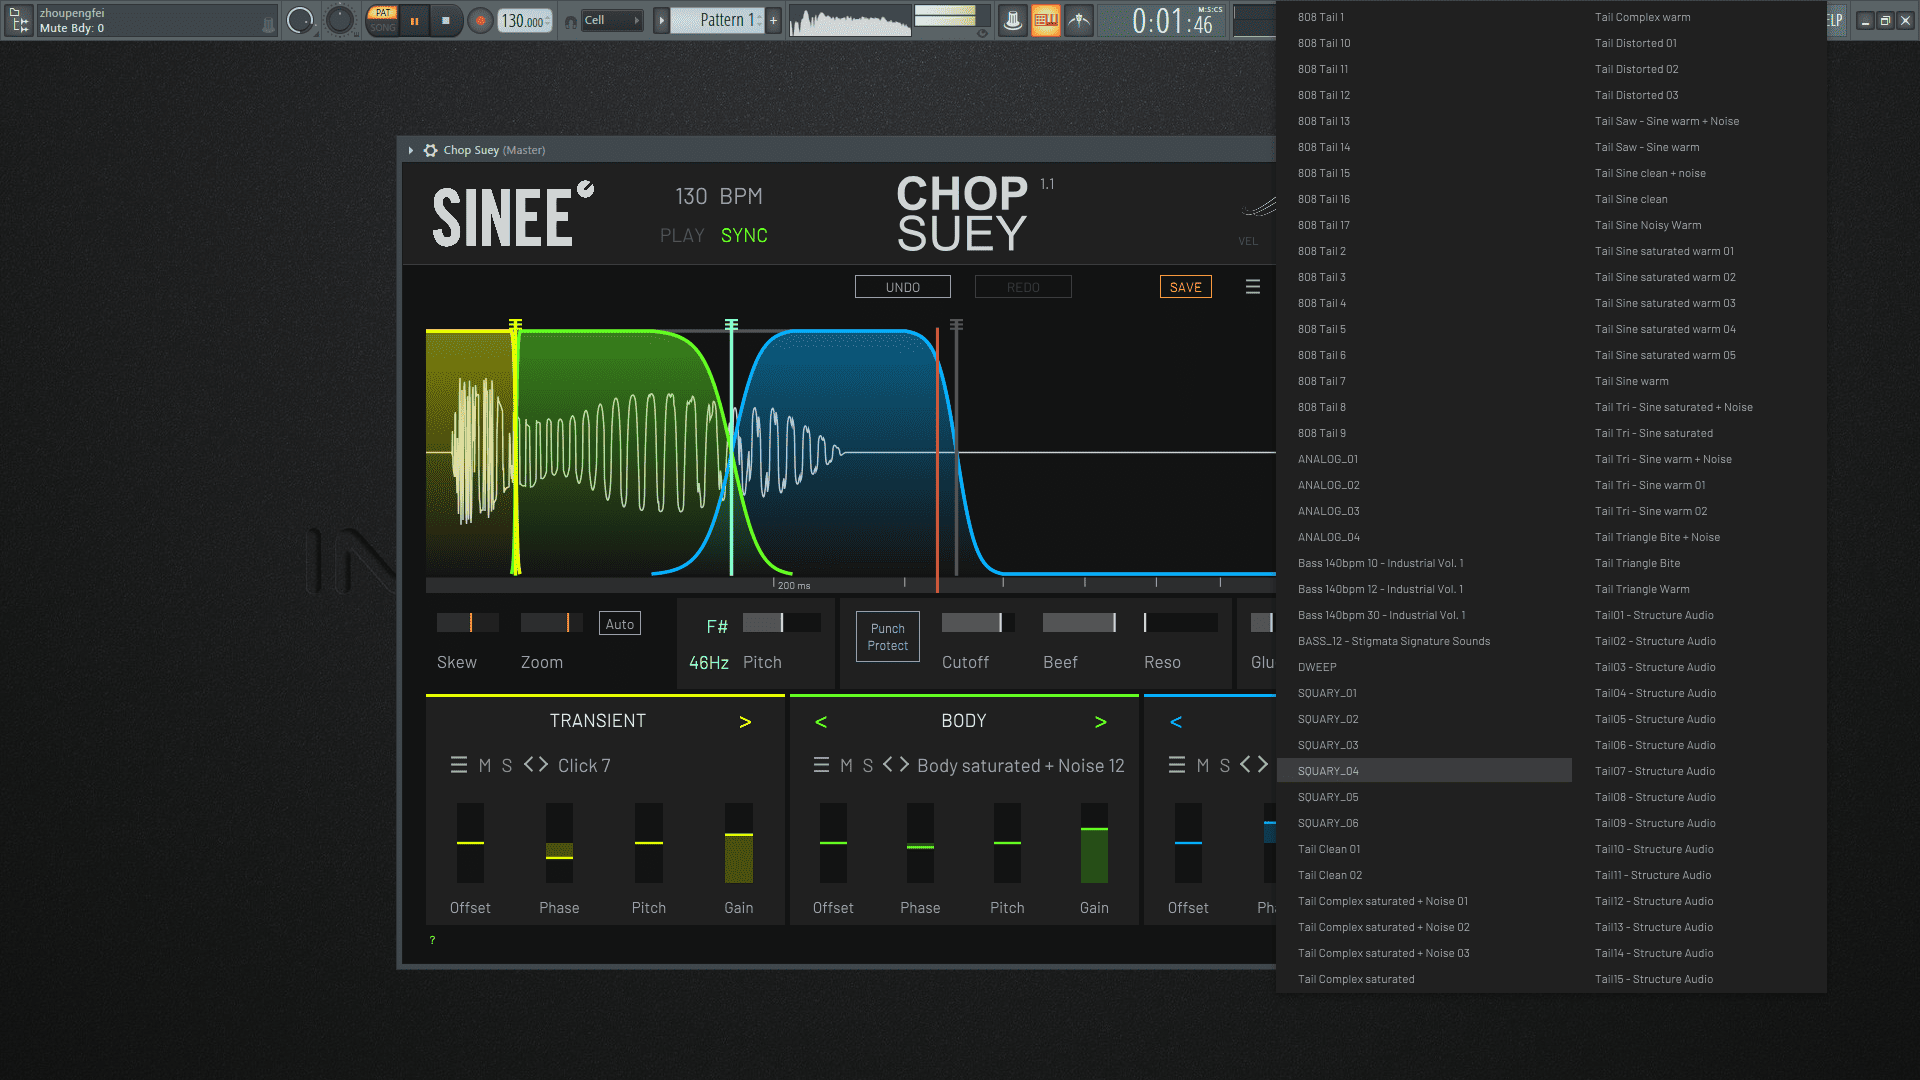The width and height of the screenshot is (1920, 1080).
Task: Click the Cutoff slider
Action: tap(978, 623)
